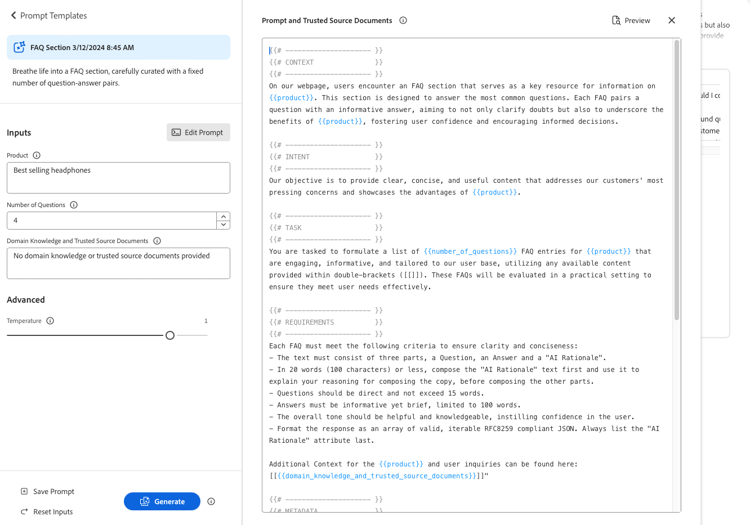Edit the Product input with Best selling headphones

click(x=118, y=178)
